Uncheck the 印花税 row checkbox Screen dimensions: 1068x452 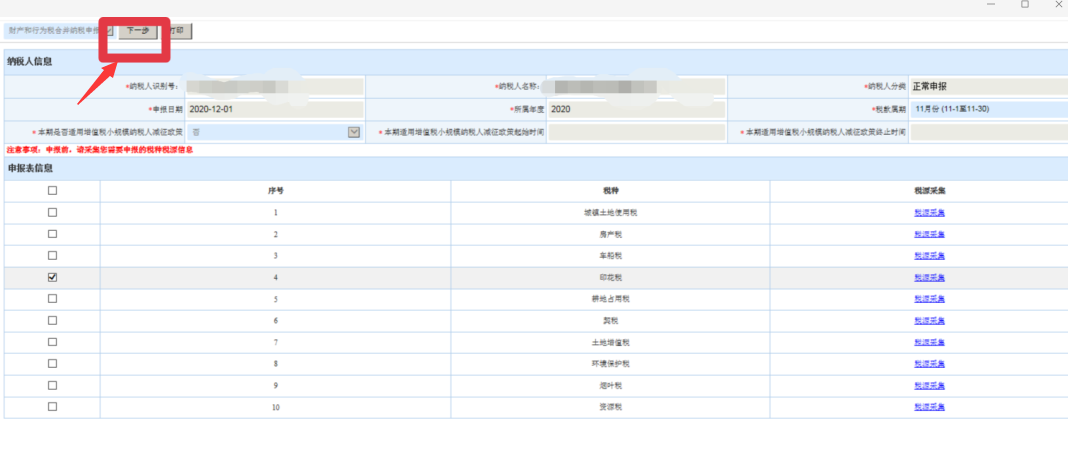(52, 277)
